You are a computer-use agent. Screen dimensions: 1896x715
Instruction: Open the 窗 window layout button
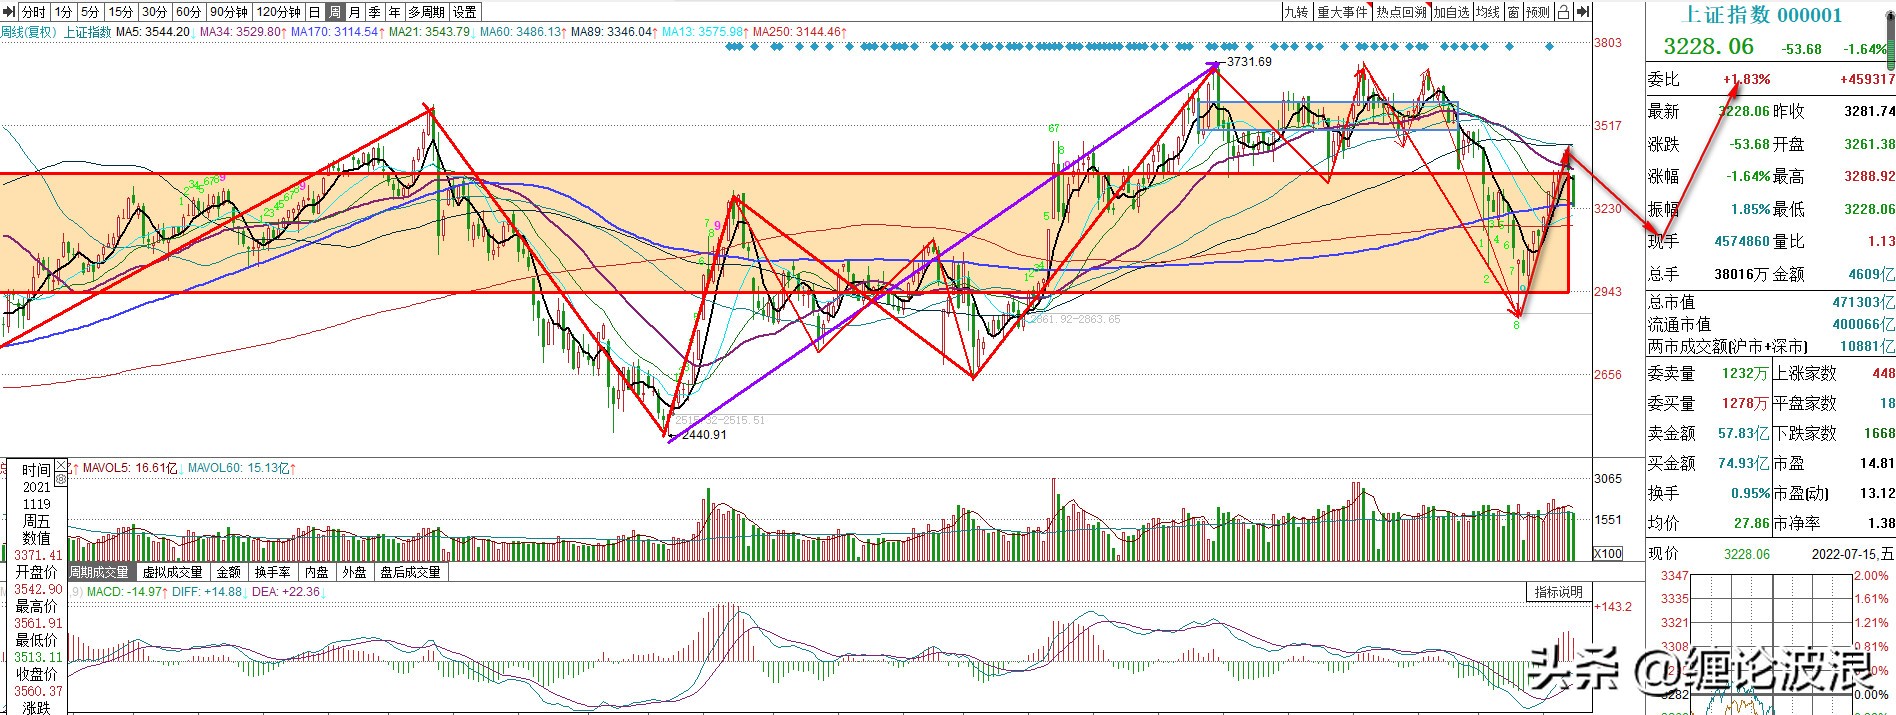click(x=1514, y=12)
